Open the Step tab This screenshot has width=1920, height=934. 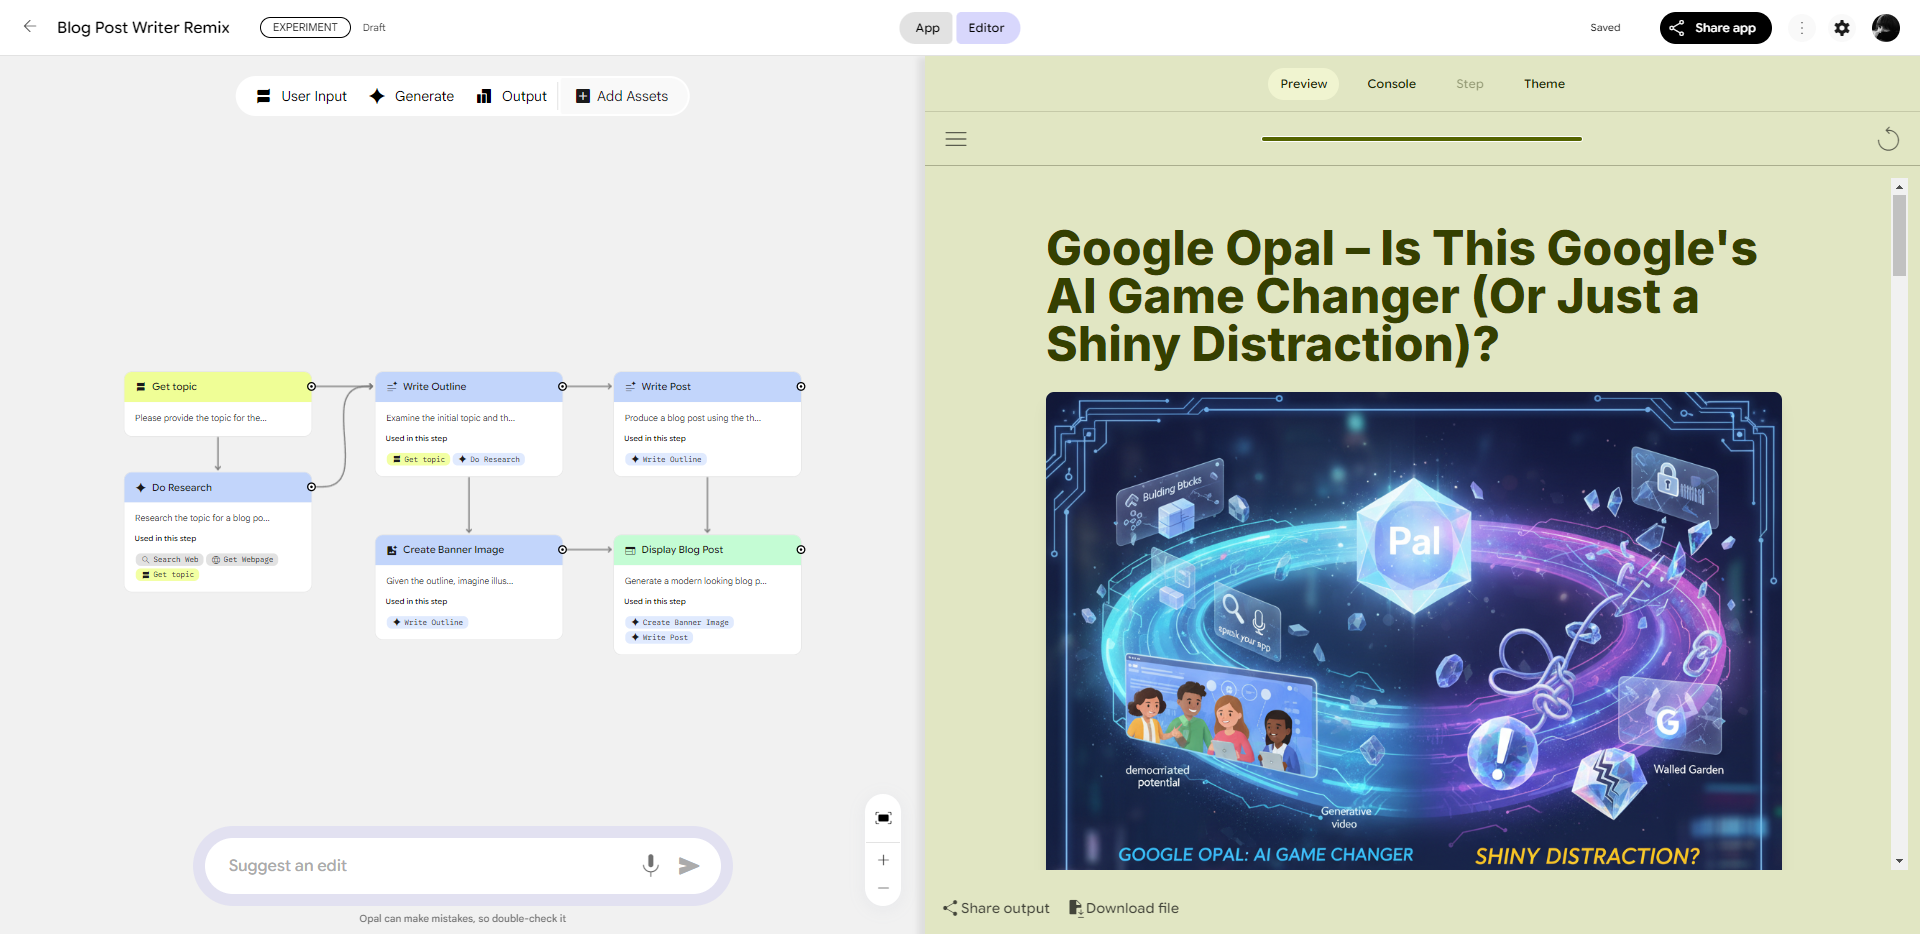pyautogui.click(x=1469, y=84)
